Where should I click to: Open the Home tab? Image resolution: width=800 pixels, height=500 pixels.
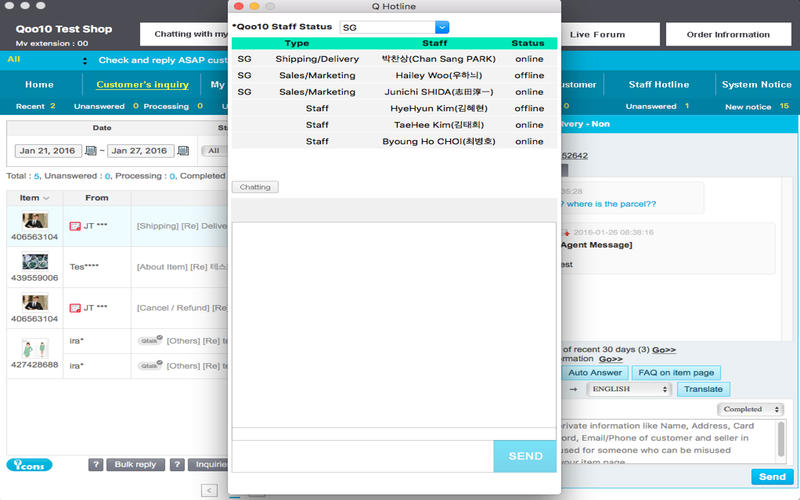(x=39, y=85)
